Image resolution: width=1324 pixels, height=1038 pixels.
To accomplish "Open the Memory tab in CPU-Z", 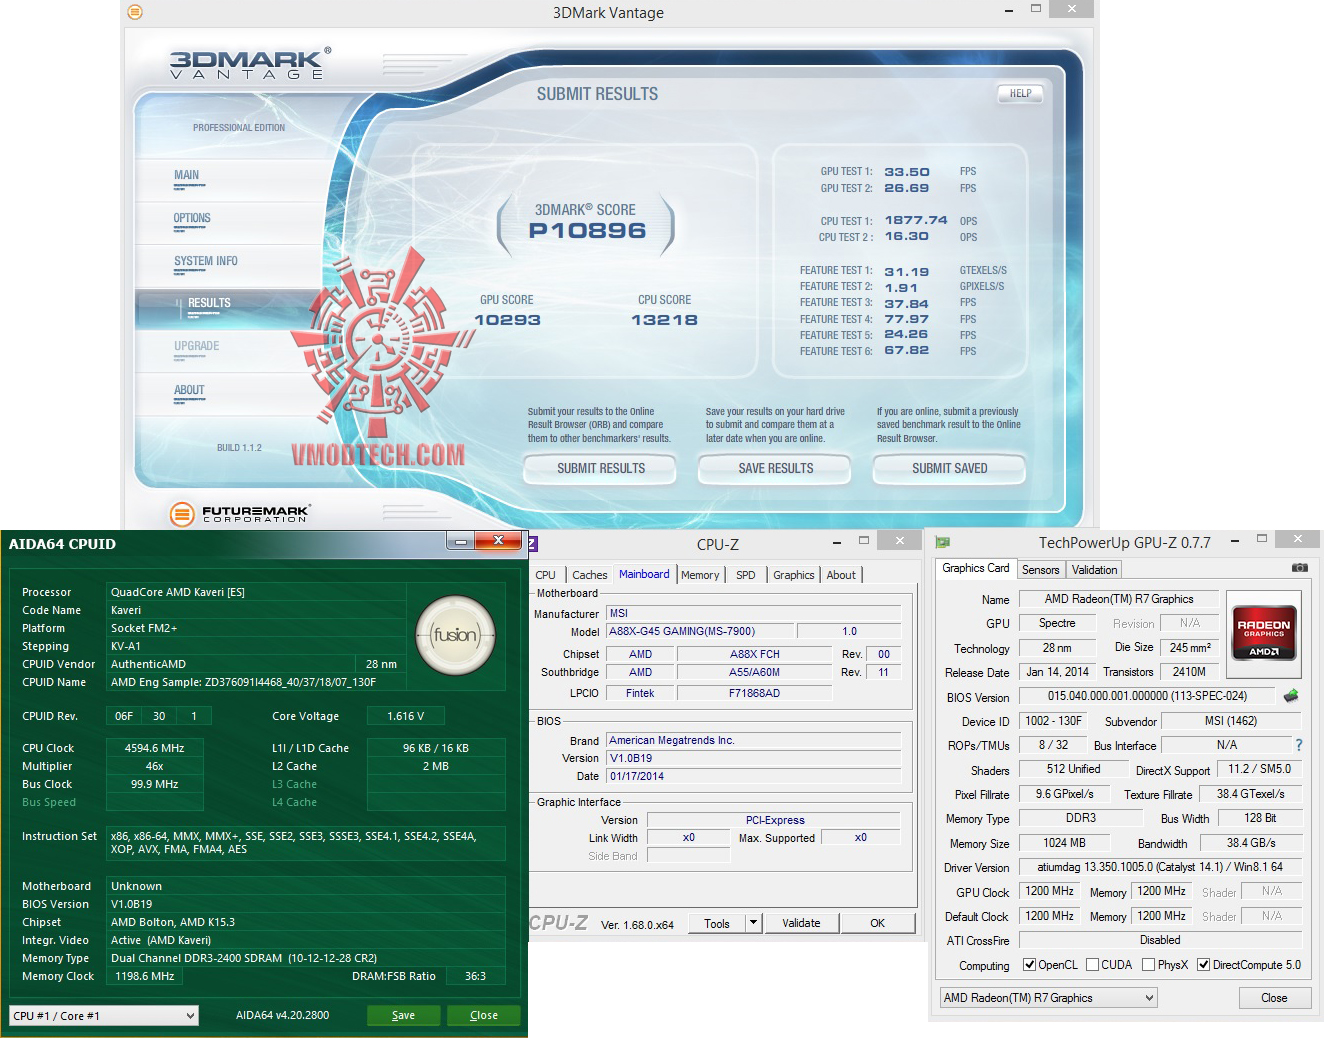I will coord(700,575).
